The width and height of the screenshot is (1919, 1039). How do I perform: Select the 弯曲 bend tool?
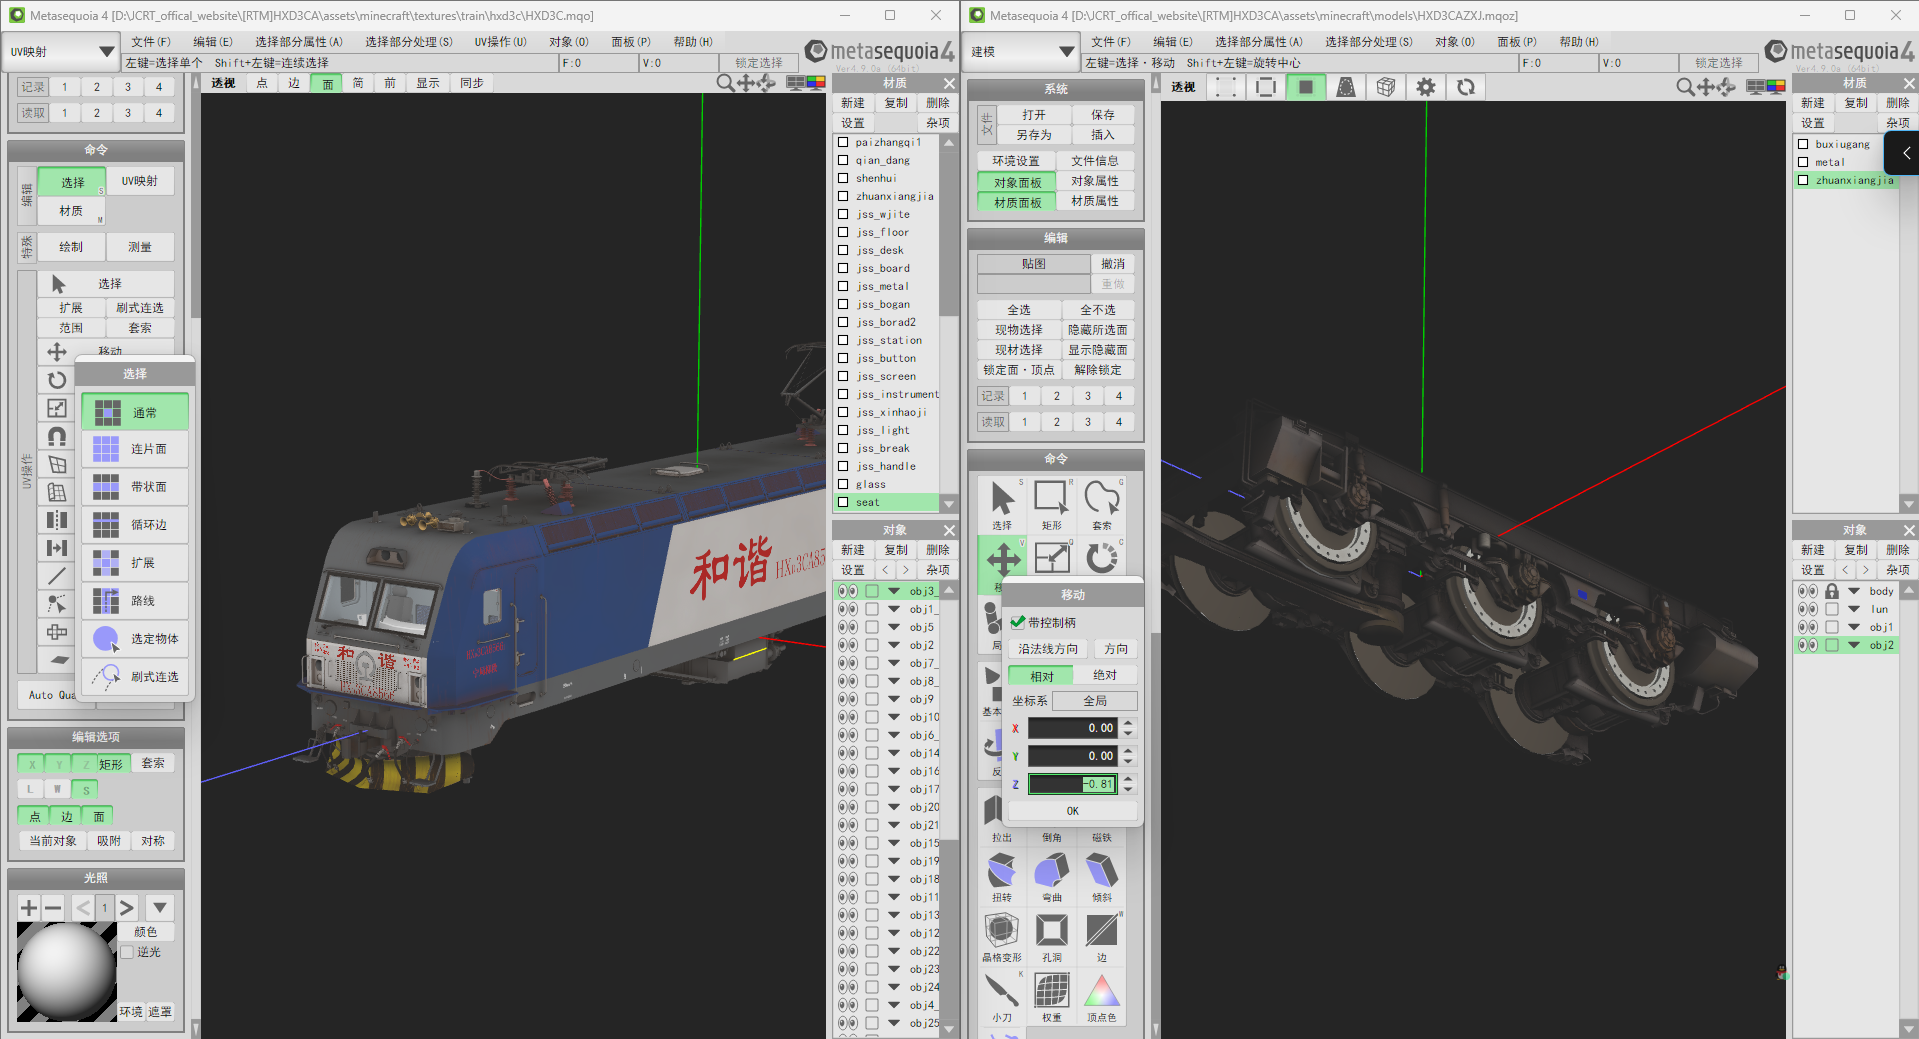pyautogui.click(x=1052, y=877)
